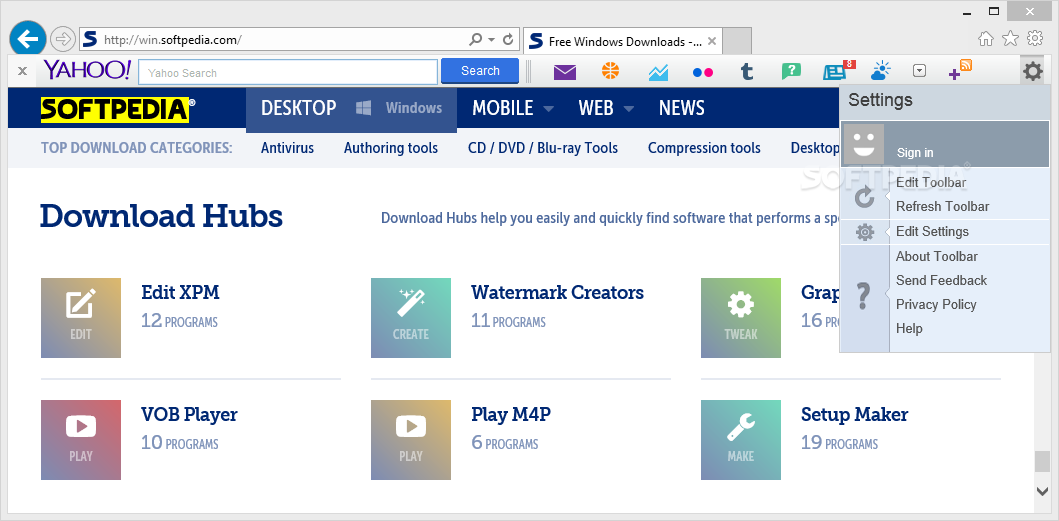Screen dimensions: 1059x521
Task: Open the DESKTOP Windows section
Action: [x=351, y=108]
